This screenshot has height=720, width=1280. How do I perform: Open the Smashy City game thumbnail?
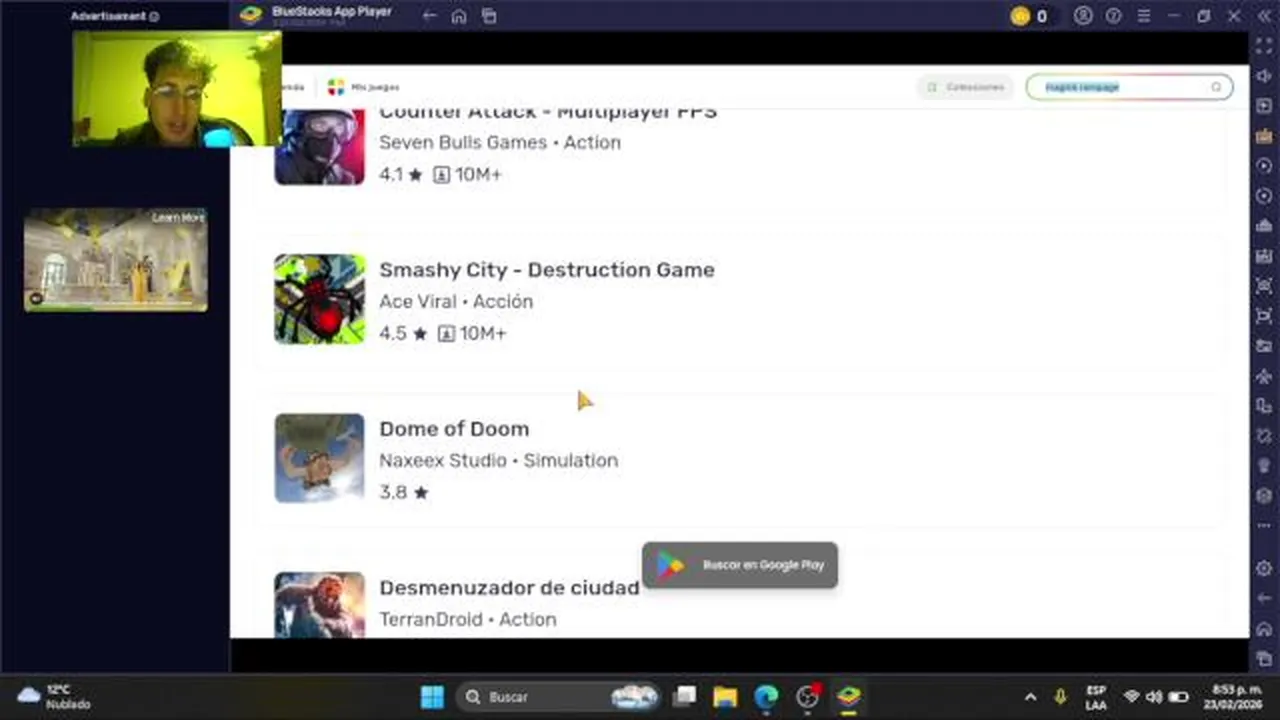(x=320, y=299)
